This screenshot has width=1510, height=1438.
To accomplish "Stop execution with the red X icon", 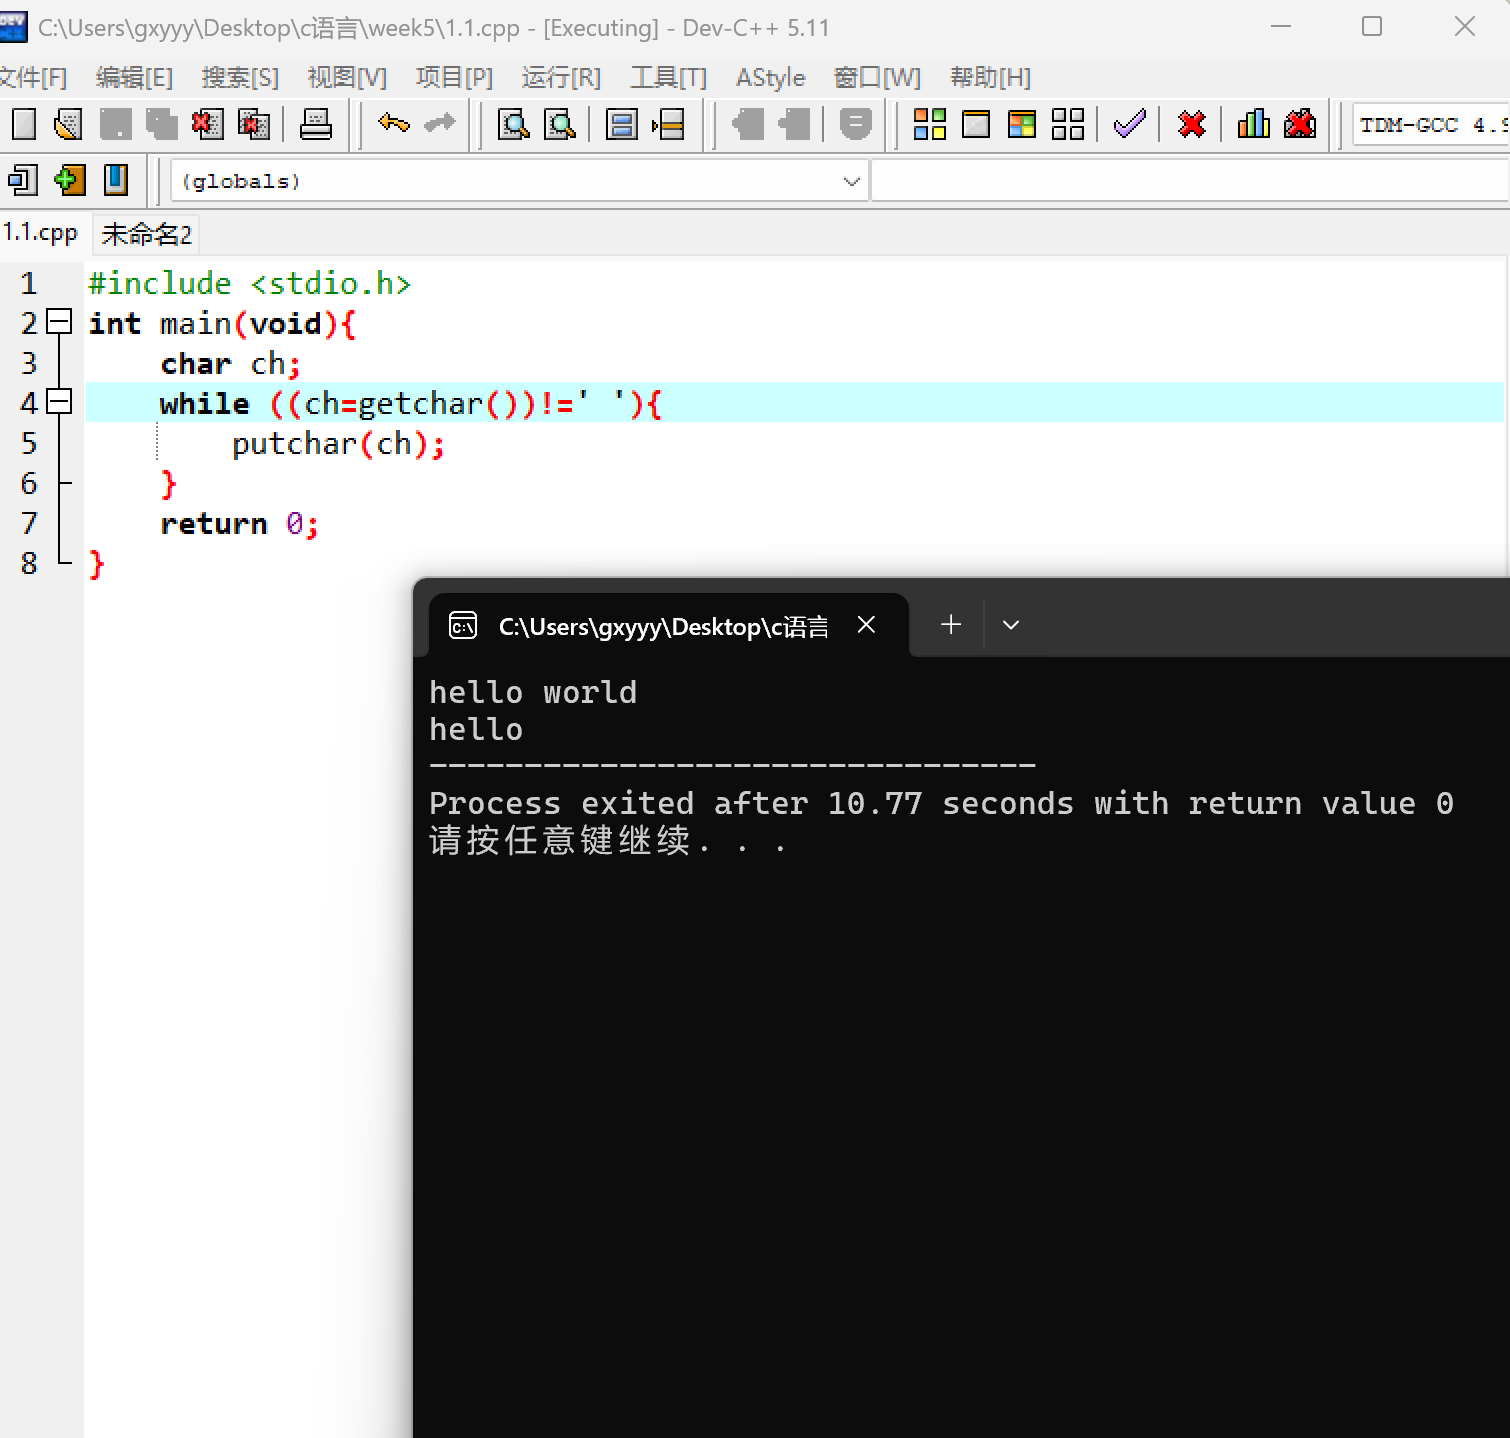I will click(x=1192, y=125).
